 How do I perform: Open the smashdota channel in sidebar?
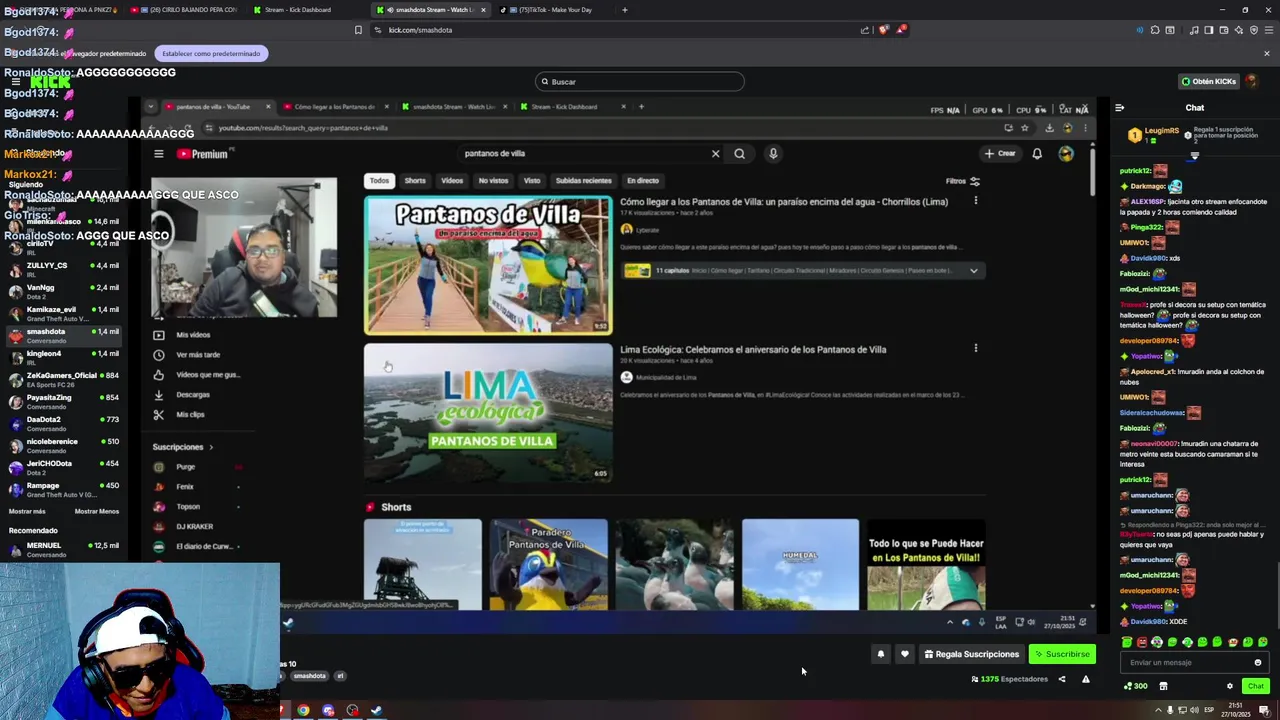[64, 335]
